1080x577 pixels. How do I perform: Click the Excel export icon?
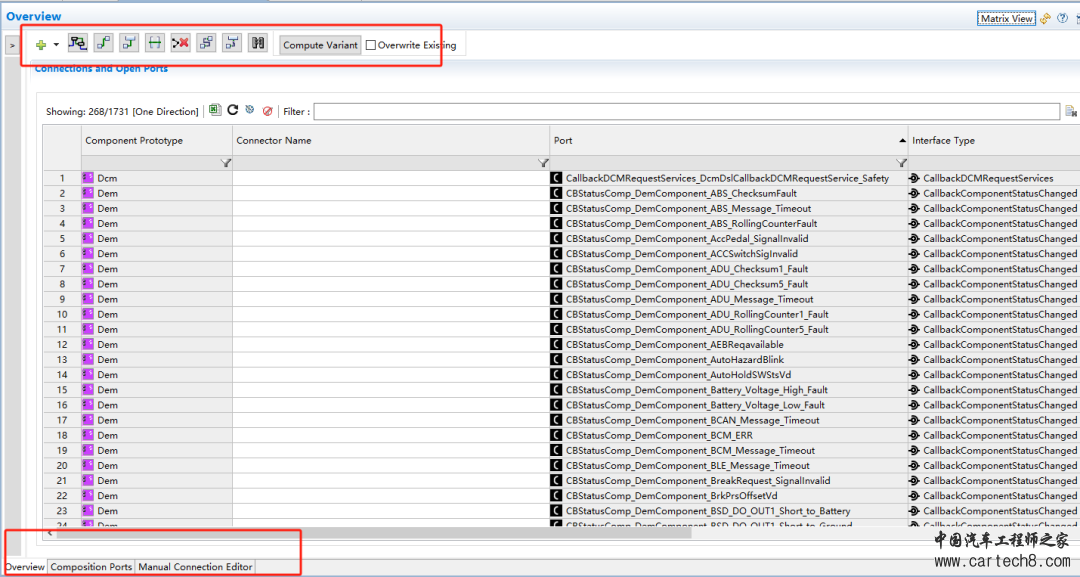point(215,110)
